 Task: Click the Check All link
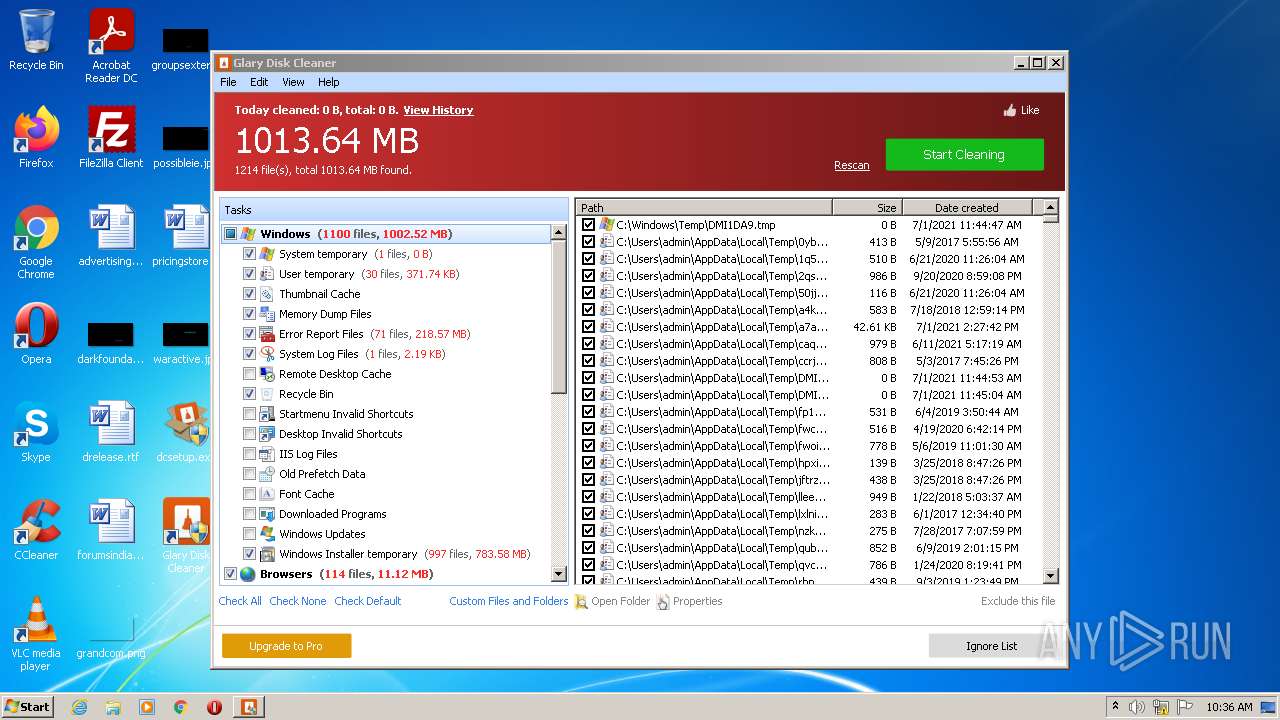(240, 601)
